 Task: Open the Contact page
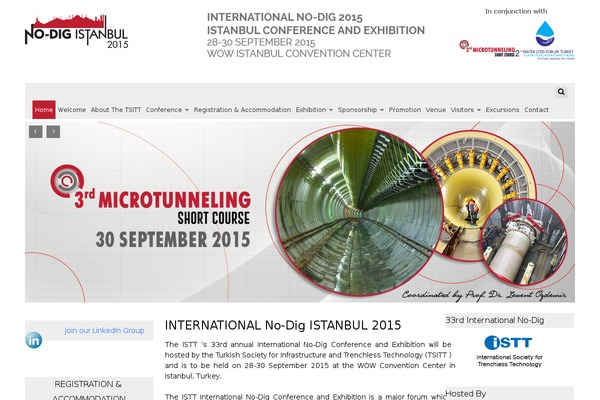(x=536, y=110)
